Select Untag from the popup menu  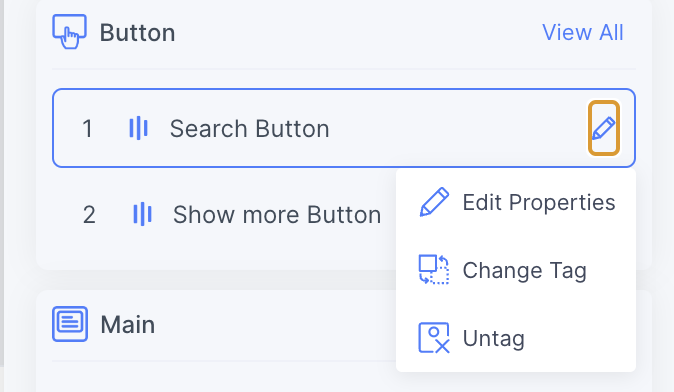click(516, 338)
